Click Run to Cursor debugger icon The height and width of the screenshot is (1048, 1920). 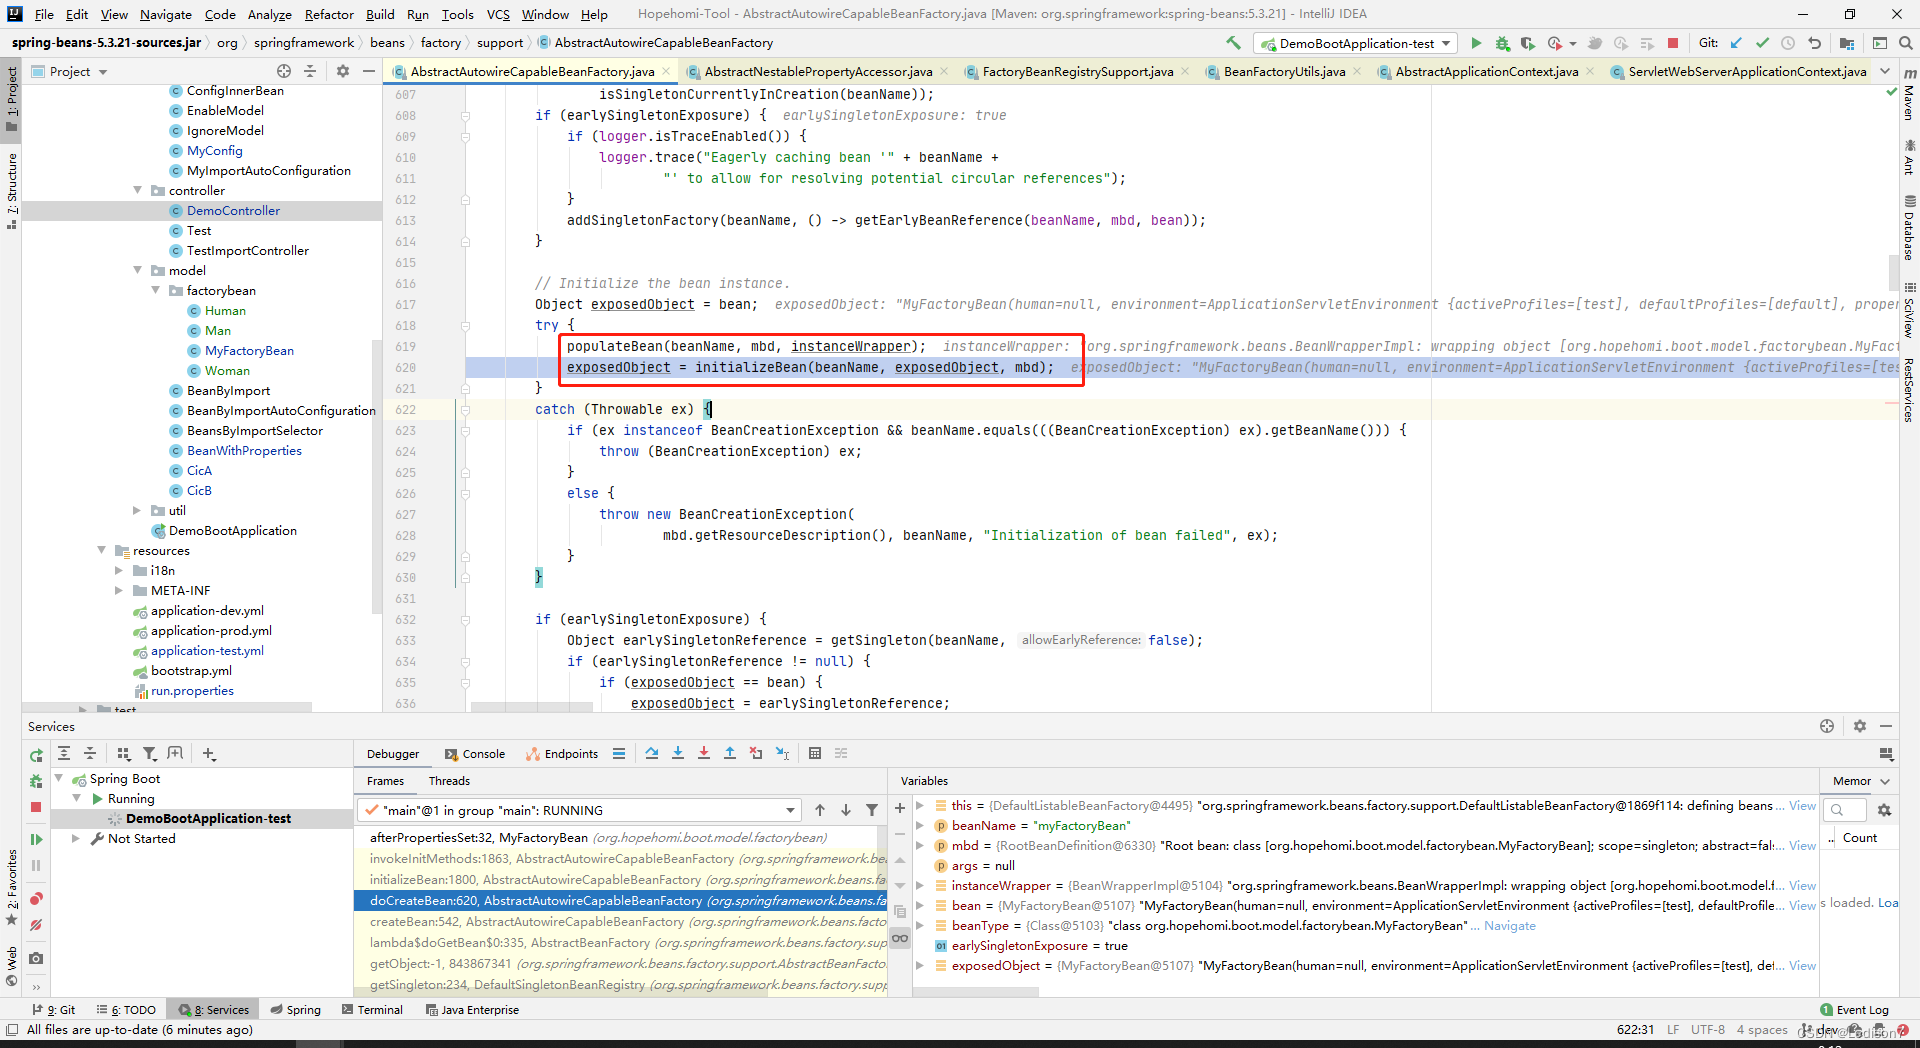[782, 754]
